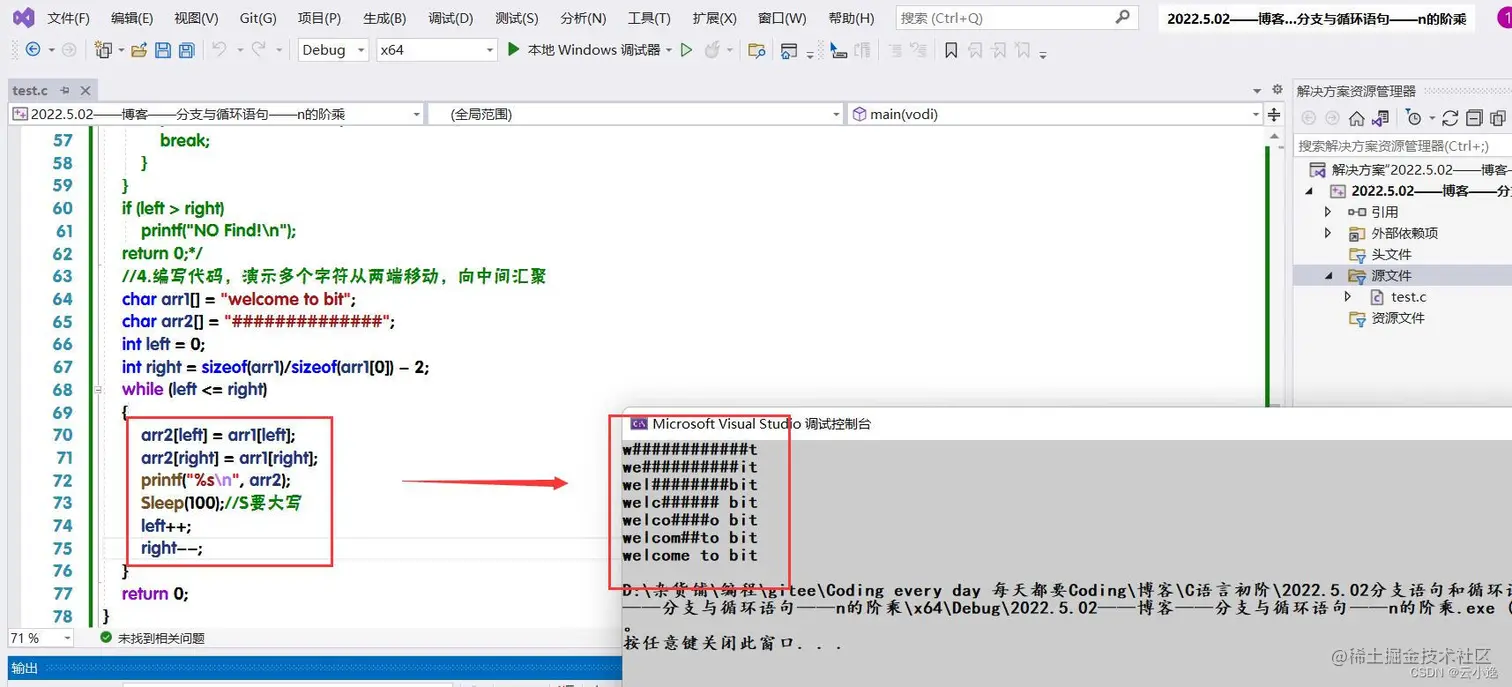Select the solution root node 解决方案
1512x687 pixels.
(1410, 170)
